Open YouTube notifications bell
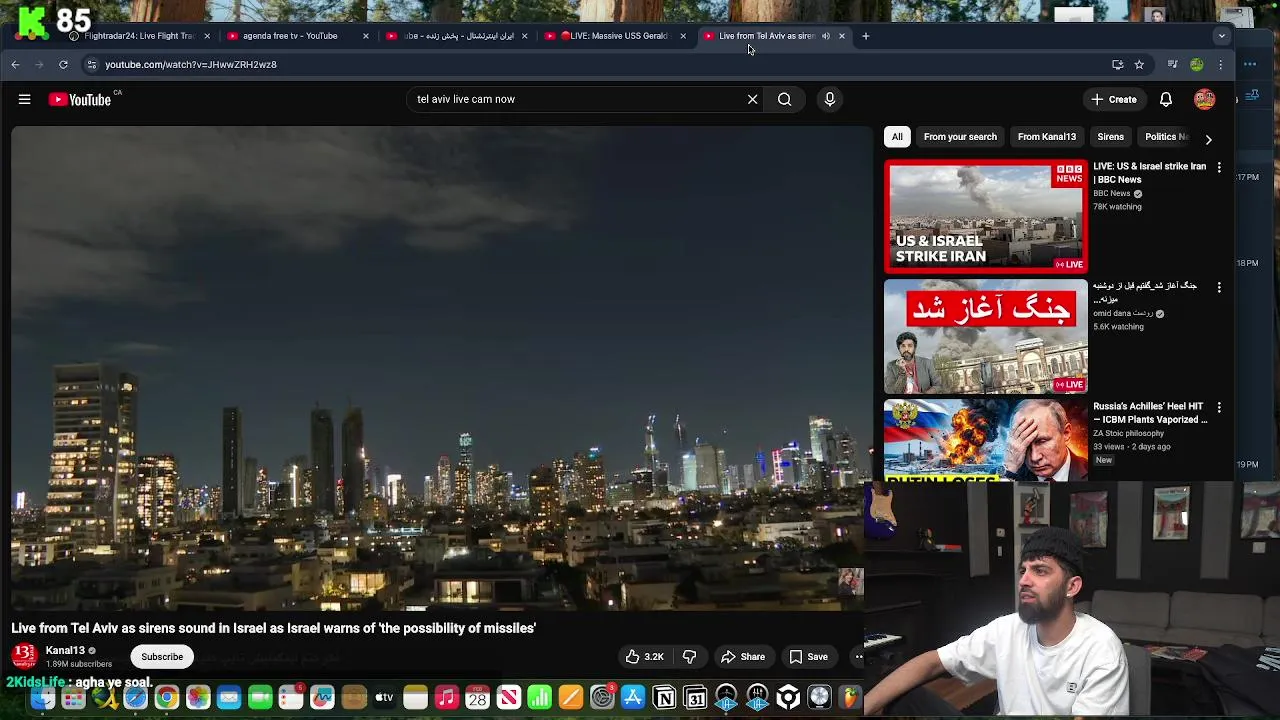The image size is (1280, 720). (x=1166, y=99)
